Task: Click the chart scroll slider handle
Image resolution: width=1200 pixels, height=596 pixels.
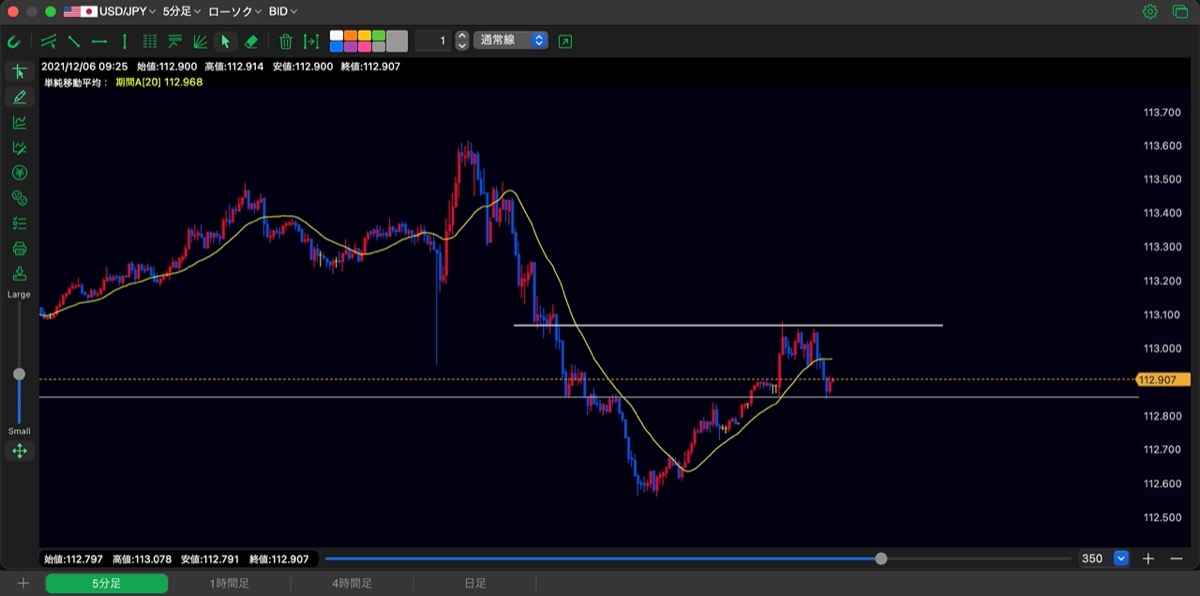Action: tap(881, 558)
